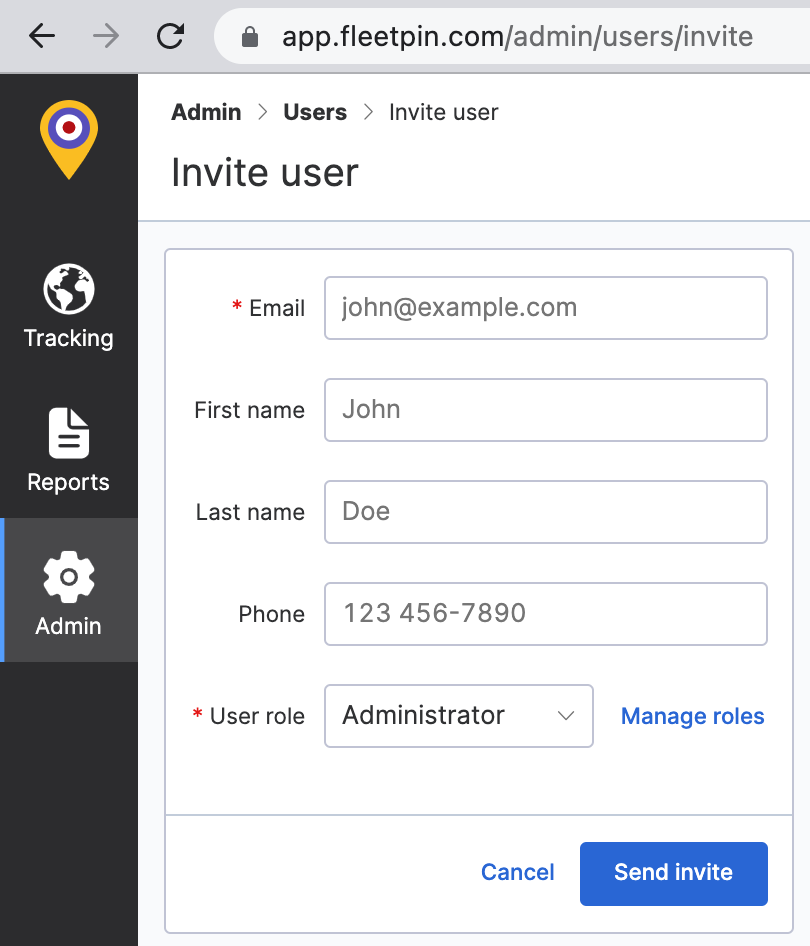Open Reports via the document icon

pos(68,434)
